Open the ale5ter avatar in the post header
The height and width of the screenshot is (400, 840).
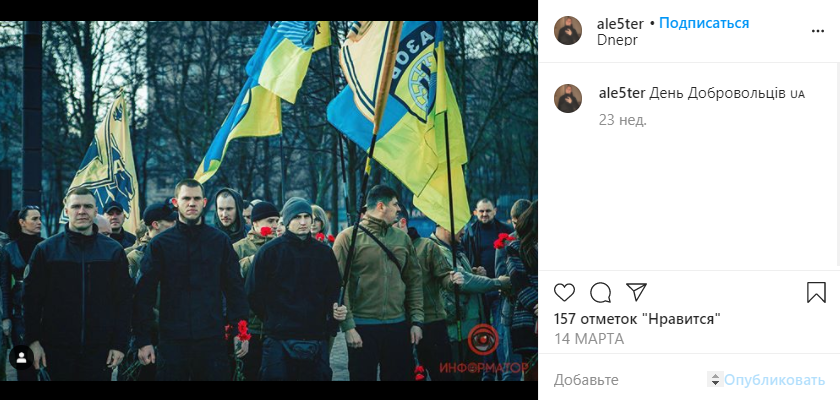coord(568,31)
